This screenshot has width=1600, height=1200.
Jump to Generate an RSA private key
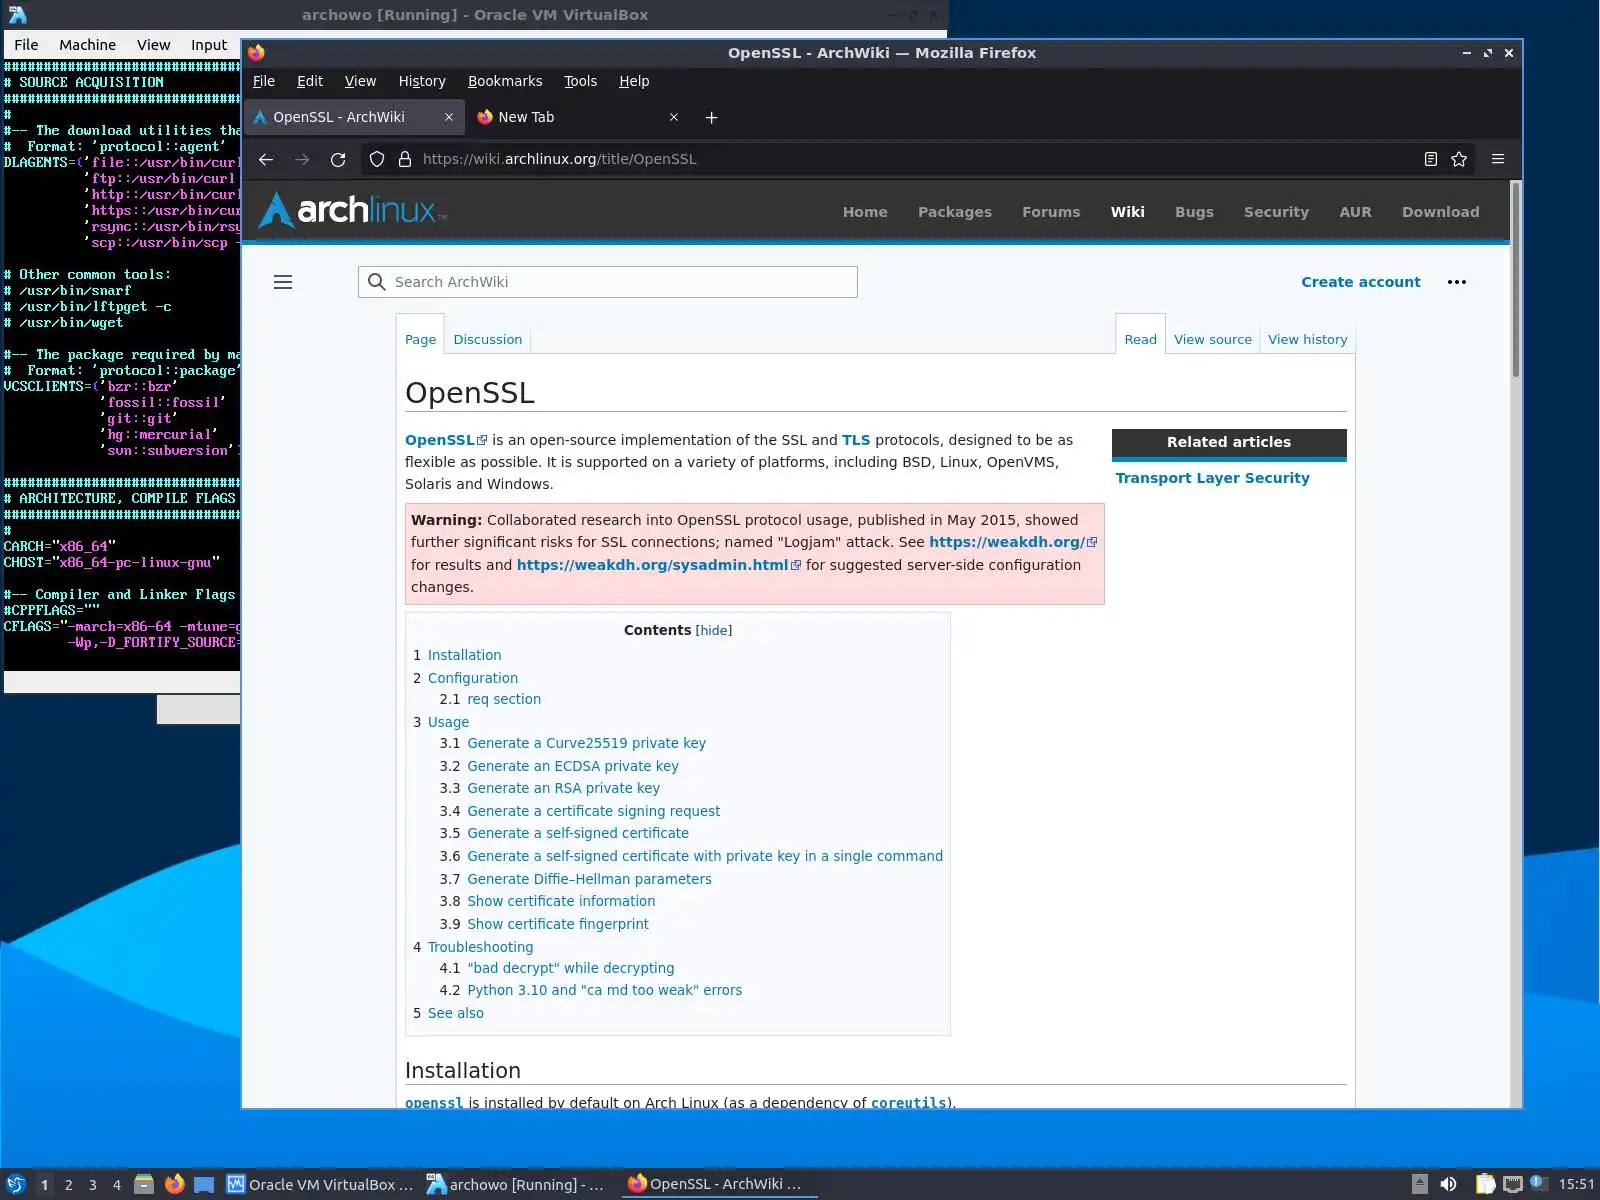tap(563, 788)
